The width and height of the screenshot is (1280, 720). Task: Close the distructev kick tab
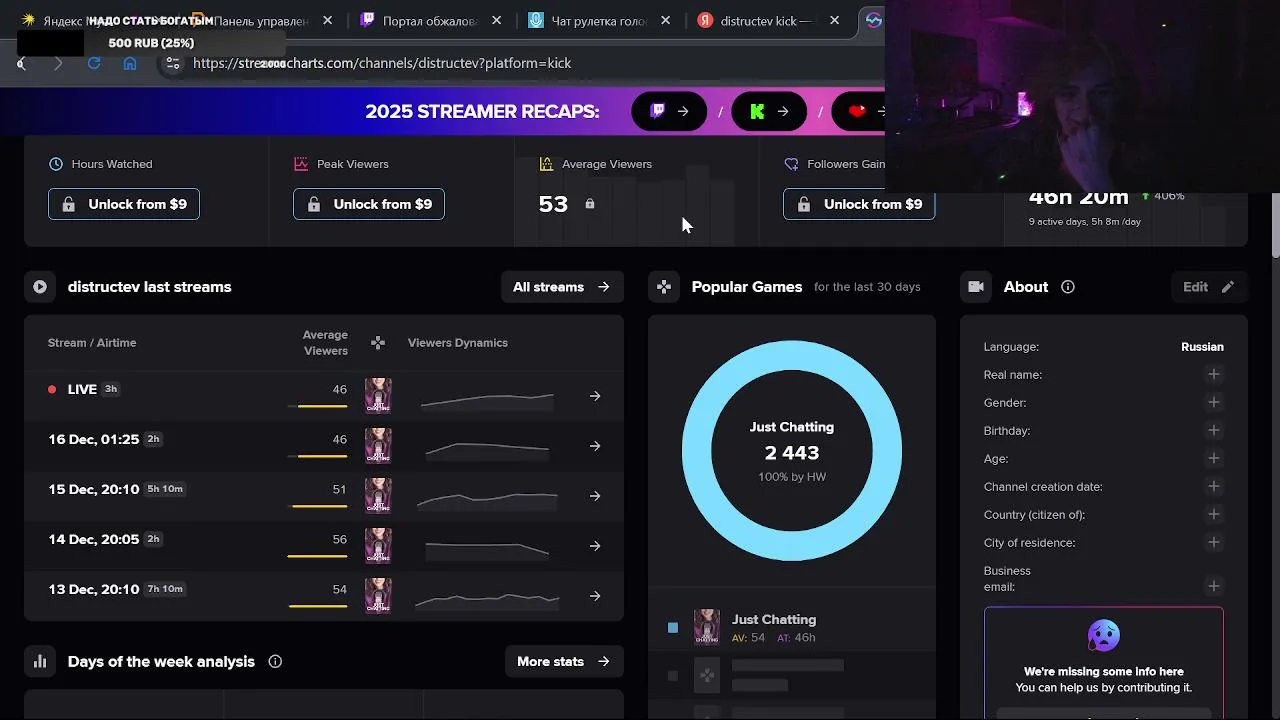point(834,20)
